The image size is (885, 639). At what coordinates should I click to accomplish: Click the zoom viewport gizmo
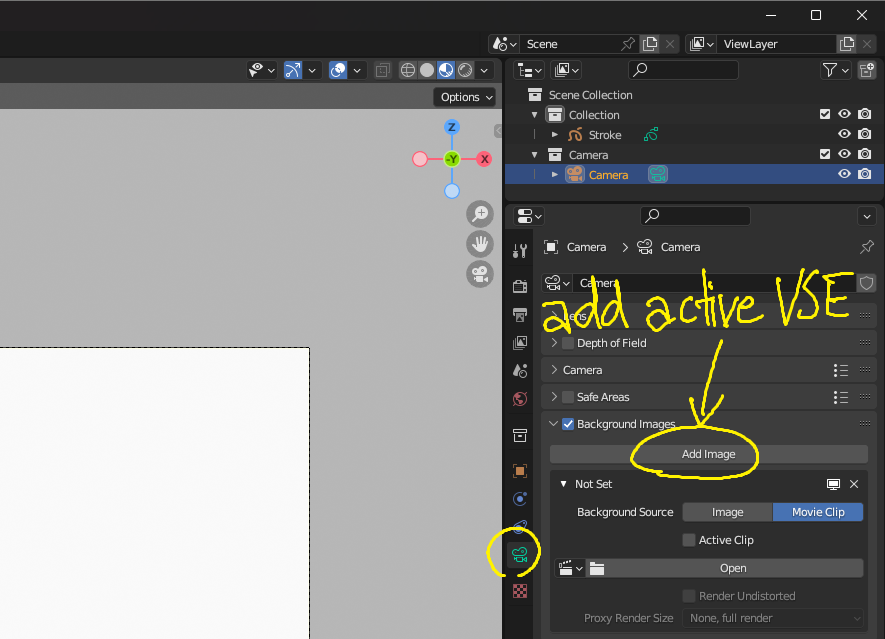480,214
